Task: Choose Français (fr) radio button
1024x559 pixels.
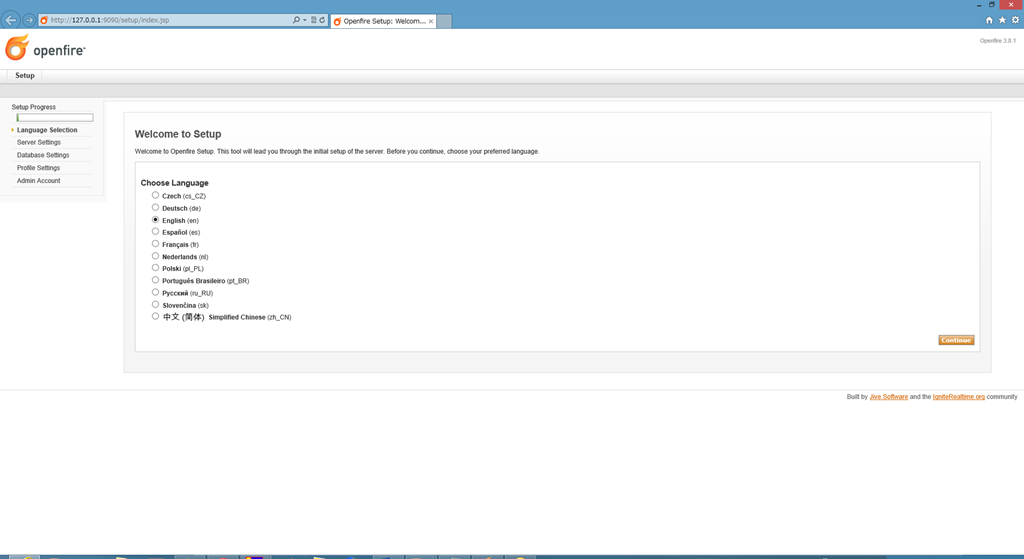Action: tap(156, 243)
